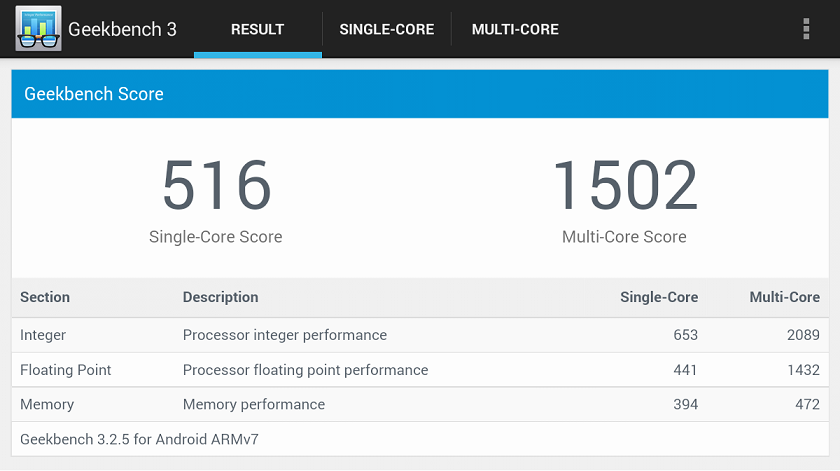Switch to the RESULT tab
840x471 pixels.
coord(258,29)
